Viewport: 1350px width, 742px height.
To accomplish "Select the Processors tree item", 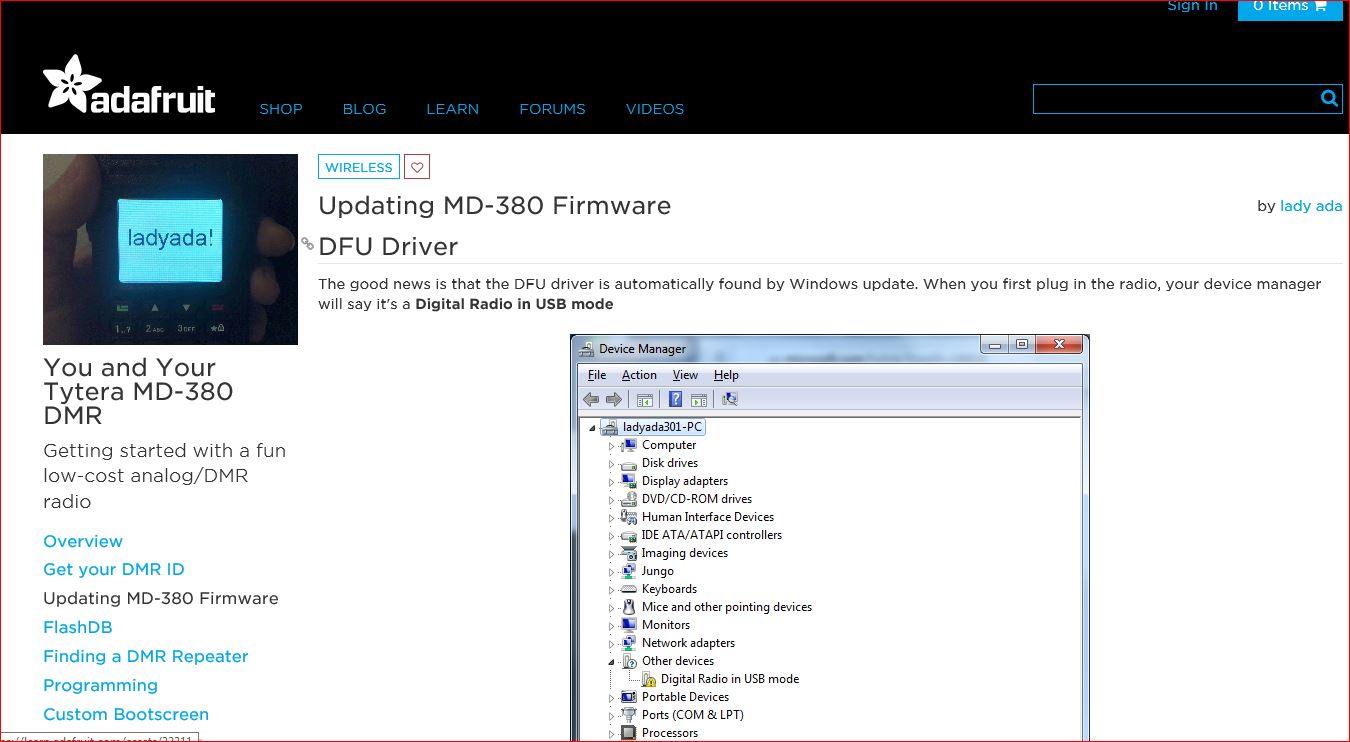I will coord(670,733).
